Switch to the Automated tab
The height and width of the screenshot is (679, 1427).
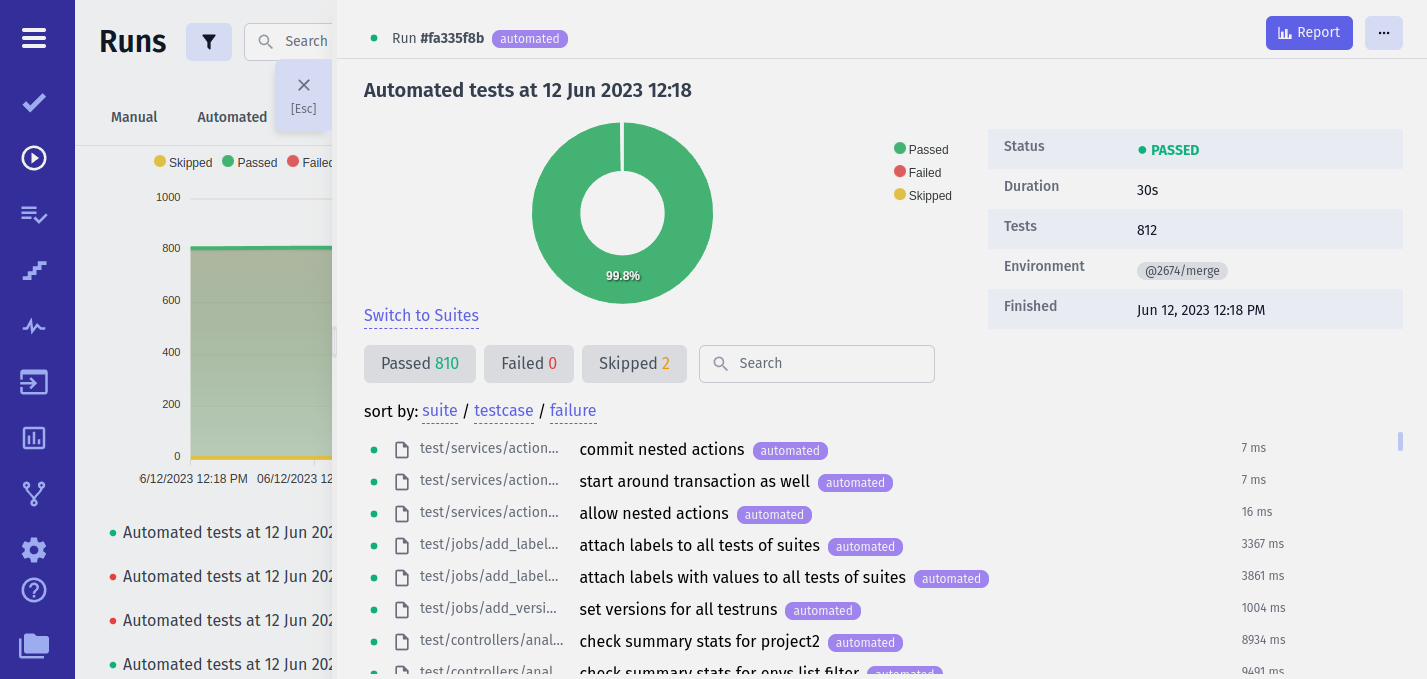coord(232,117)
